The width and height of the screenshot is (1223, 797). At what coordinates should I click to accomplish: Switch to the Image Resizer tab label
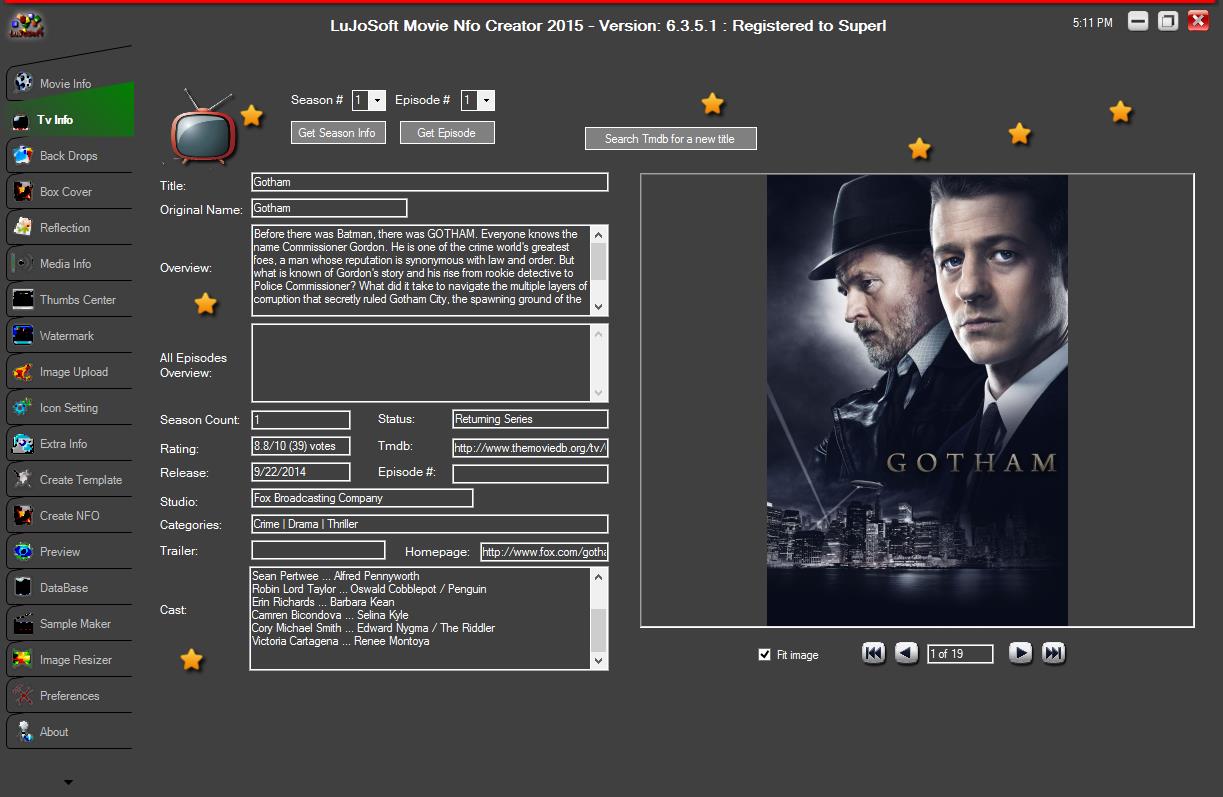pyautogui.click(x=76, y=660)
